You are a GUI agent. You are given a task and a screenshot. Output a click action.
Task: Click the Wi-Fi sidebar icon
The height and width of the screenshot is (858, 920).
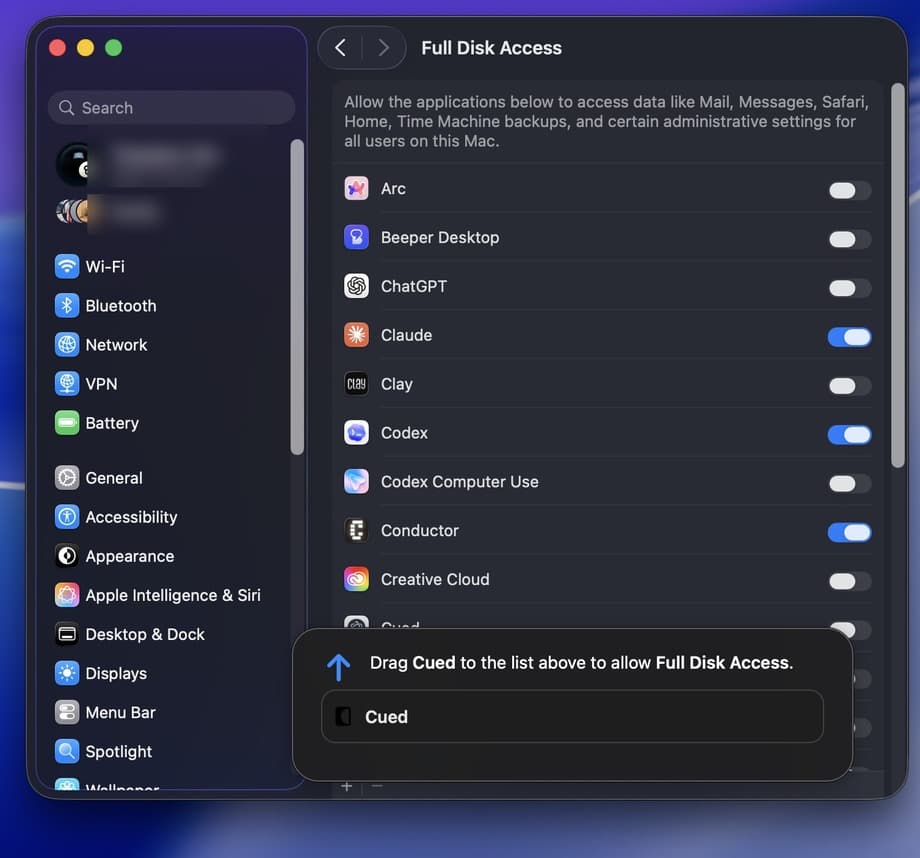pyautogui.click(x=67, y=266)
